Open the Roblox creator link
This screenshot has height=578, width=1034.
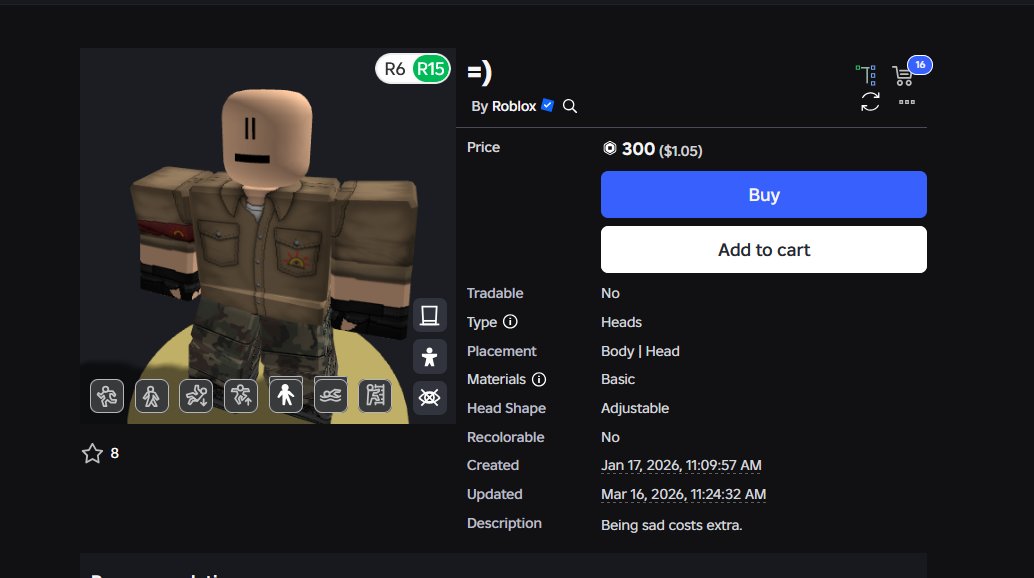pyautogui.click(x=514, y=106)
